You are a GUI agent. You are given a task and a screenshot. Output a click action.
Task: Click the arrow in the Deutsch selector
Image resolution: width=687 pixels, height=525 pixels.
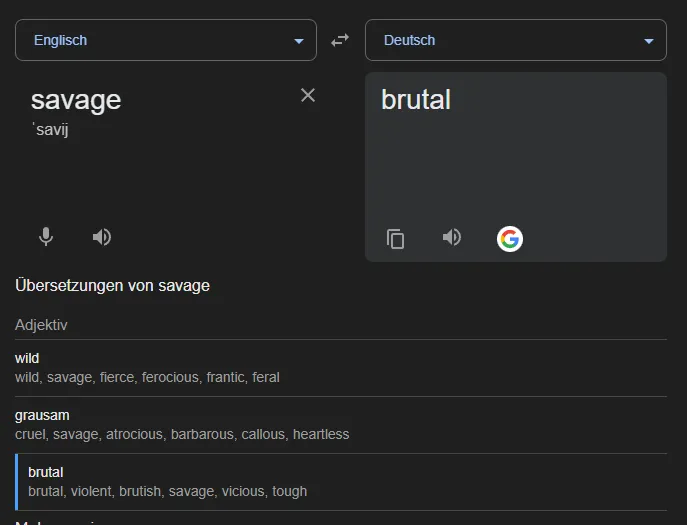point(649,41)
